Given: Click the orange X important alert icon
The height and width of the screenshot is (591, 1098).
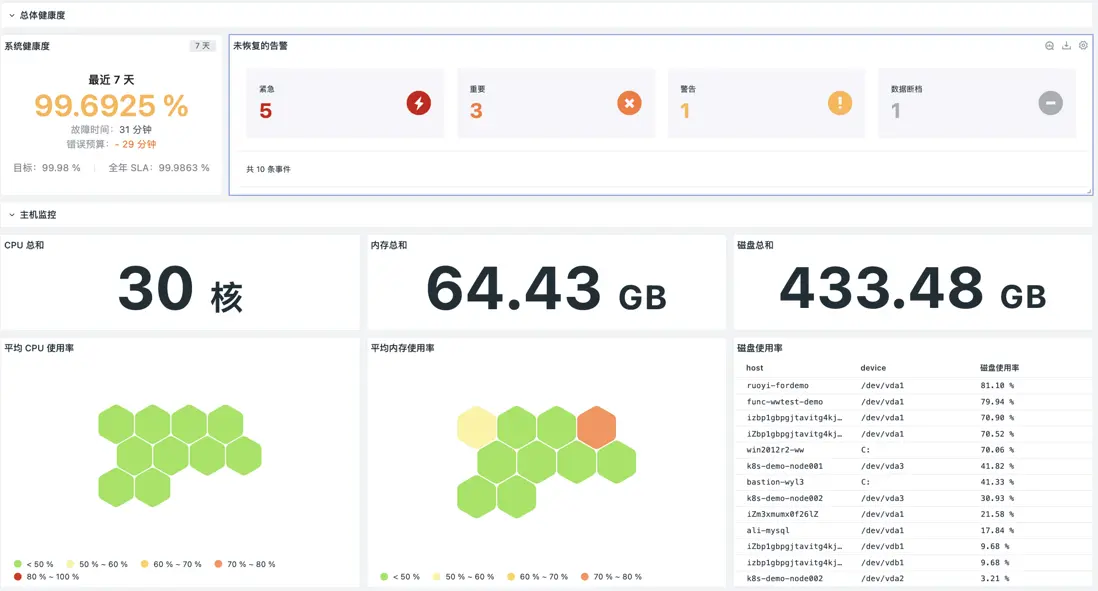Looking at the screenshot, I should [629, 103].
